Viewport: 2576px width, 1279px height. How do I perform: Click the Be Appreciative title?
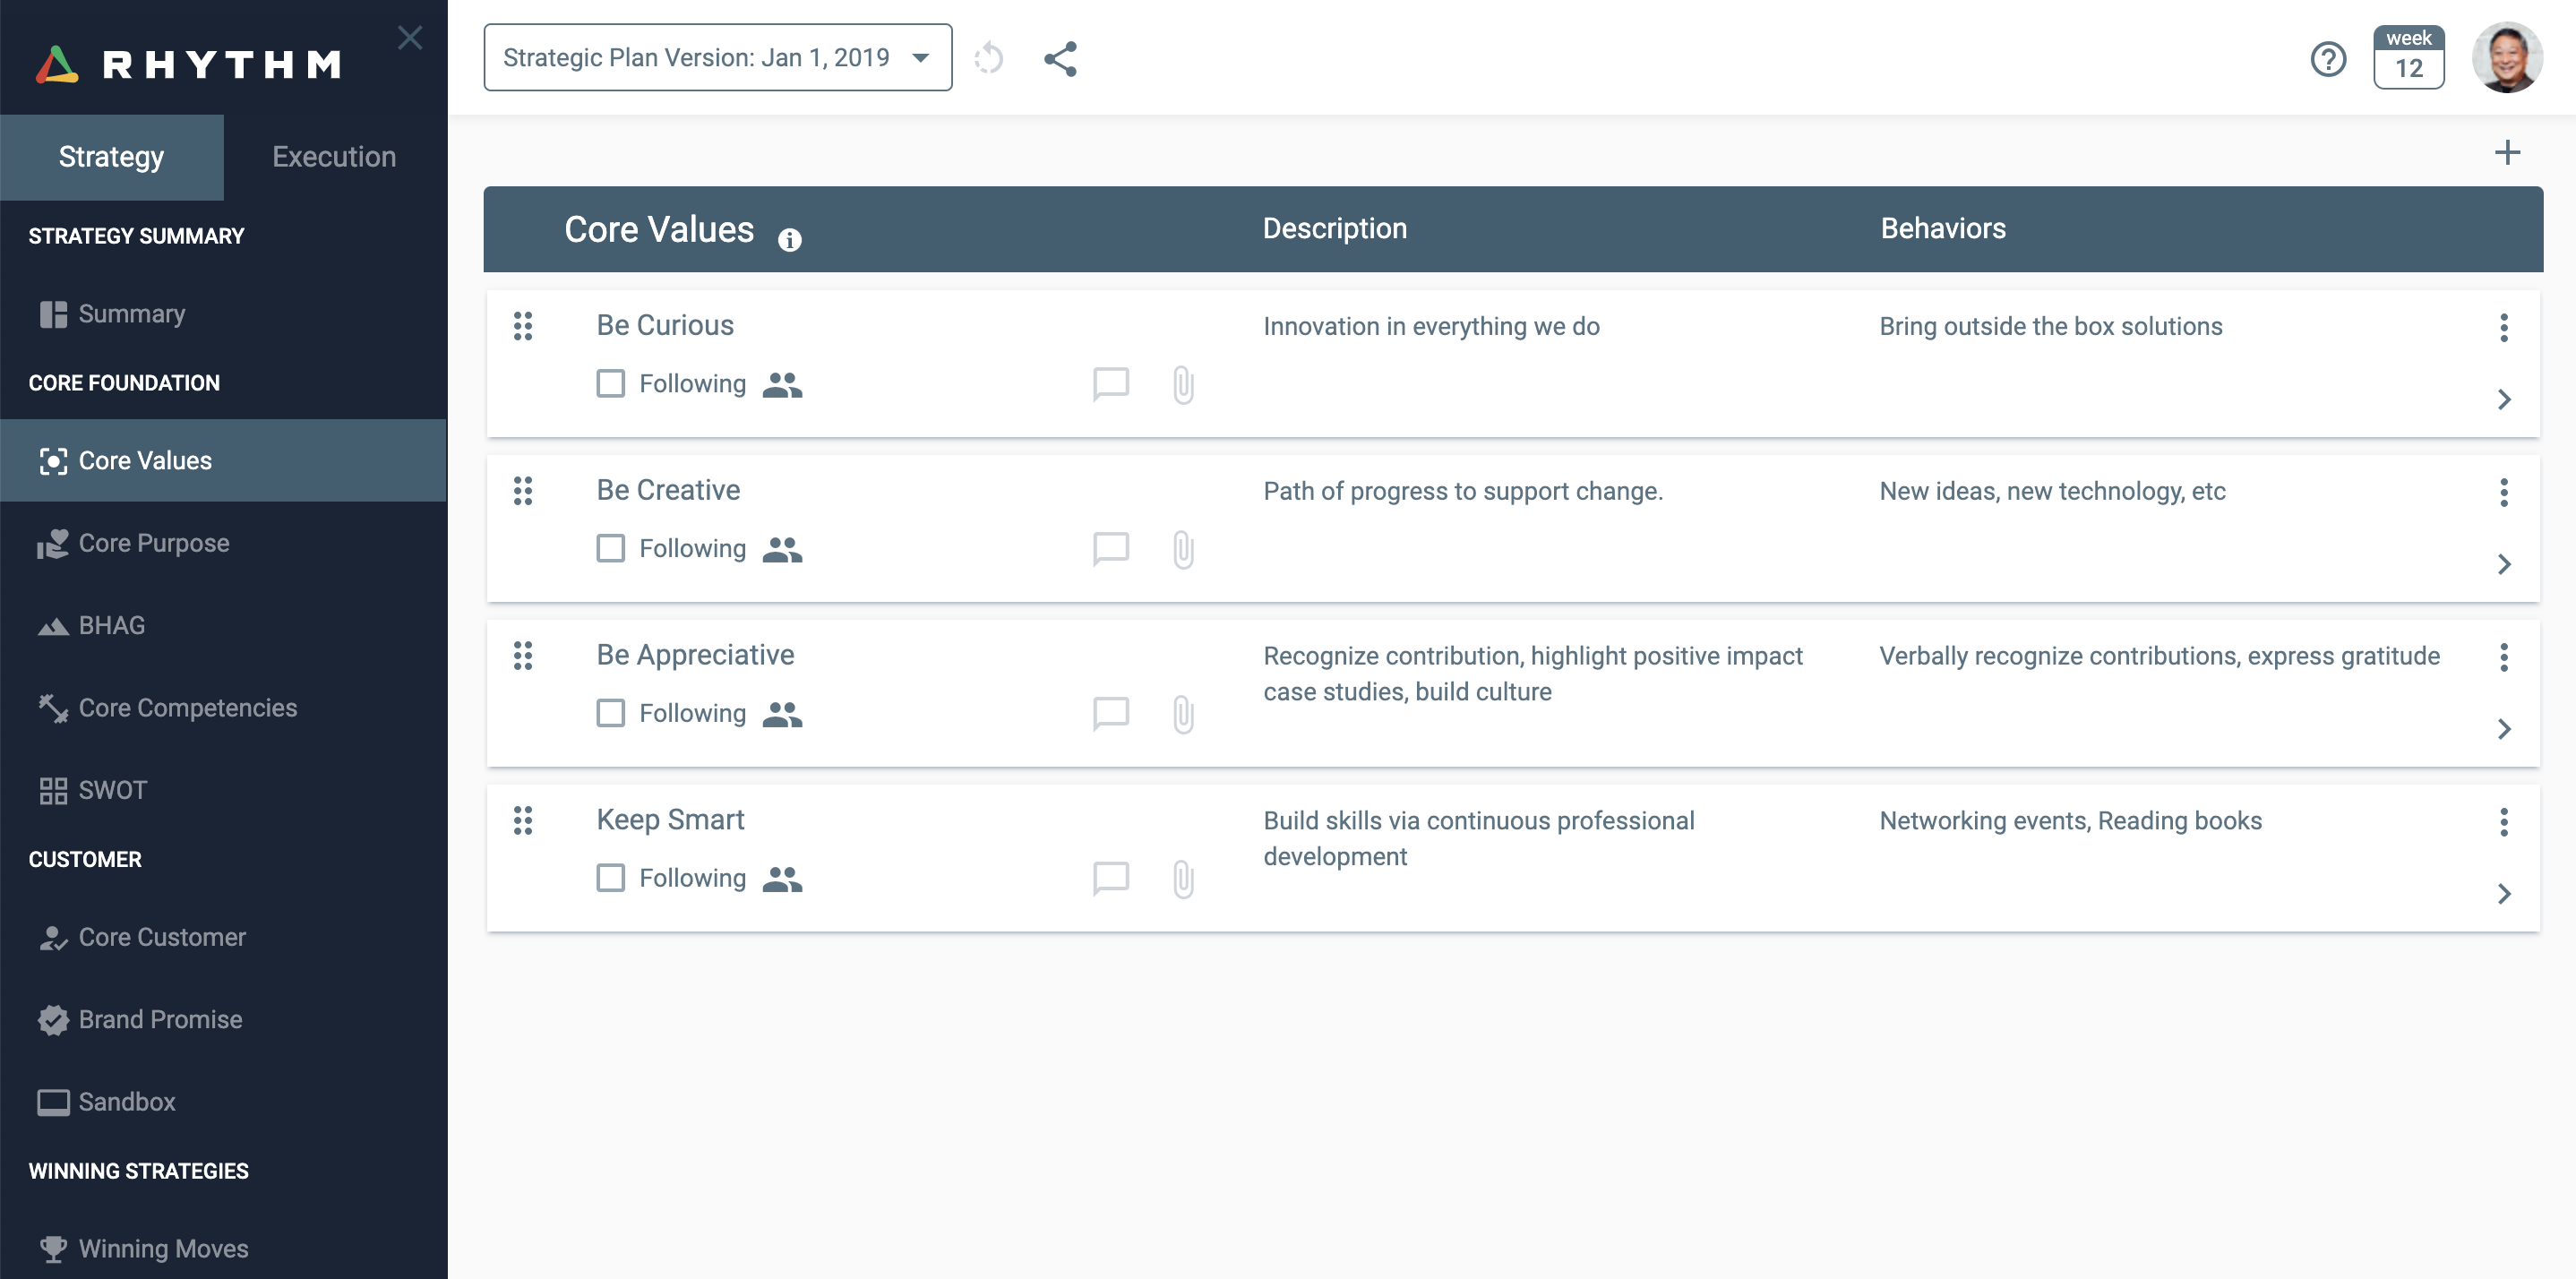point(695,656)
